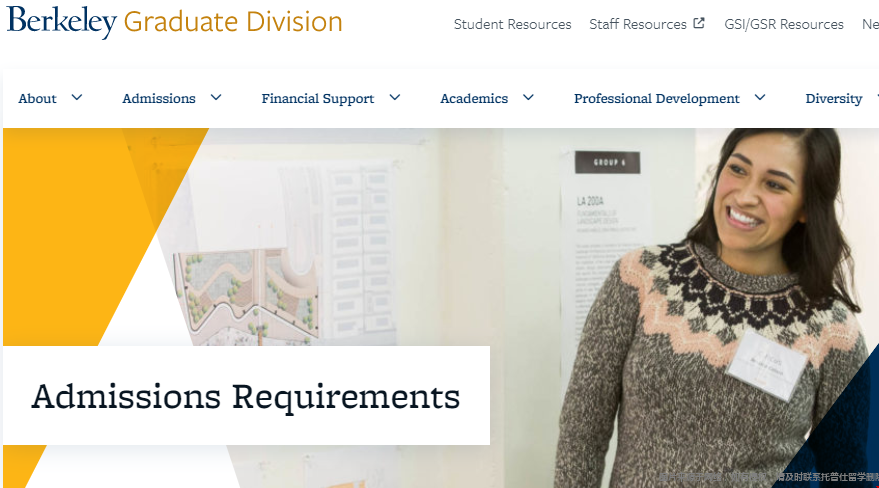Viewport: 879px width, 488px height.
Task: Expand the Financial Support chevron
Action: pyautogui.click(x=395, y=97)
